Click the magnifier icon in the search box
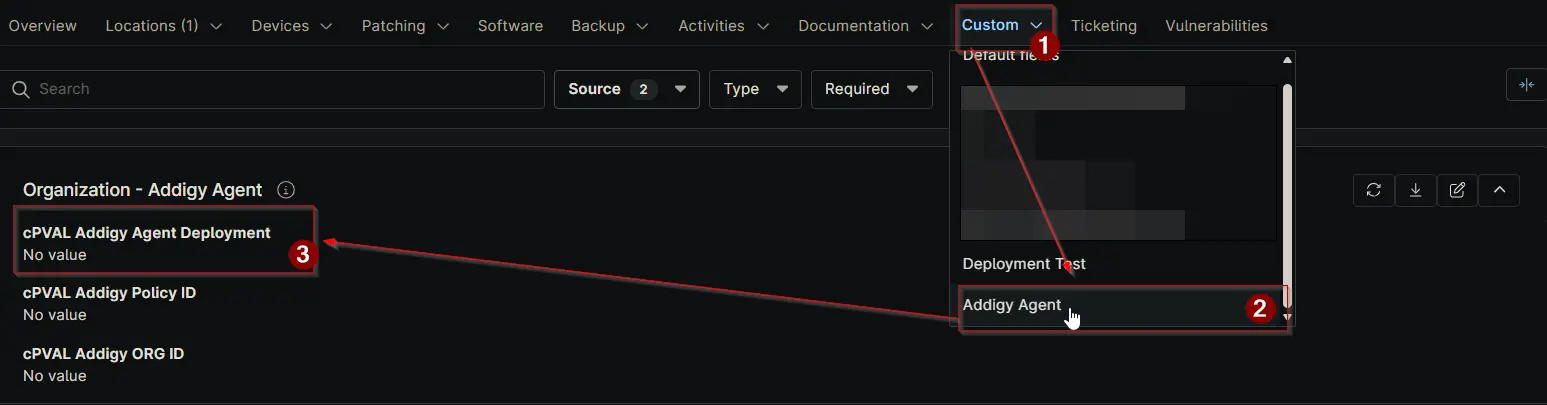This screenshot has width=1547, height=405. coord(20,89)
